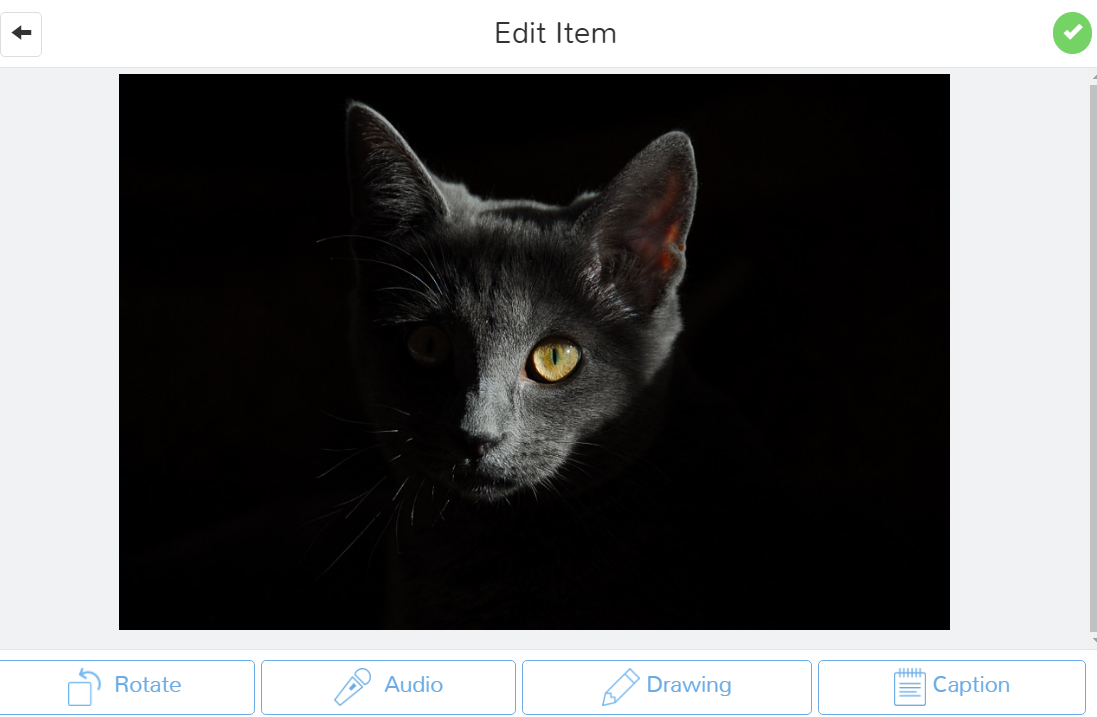
Task: Click the cat's nose in the image
Action: 481,441
